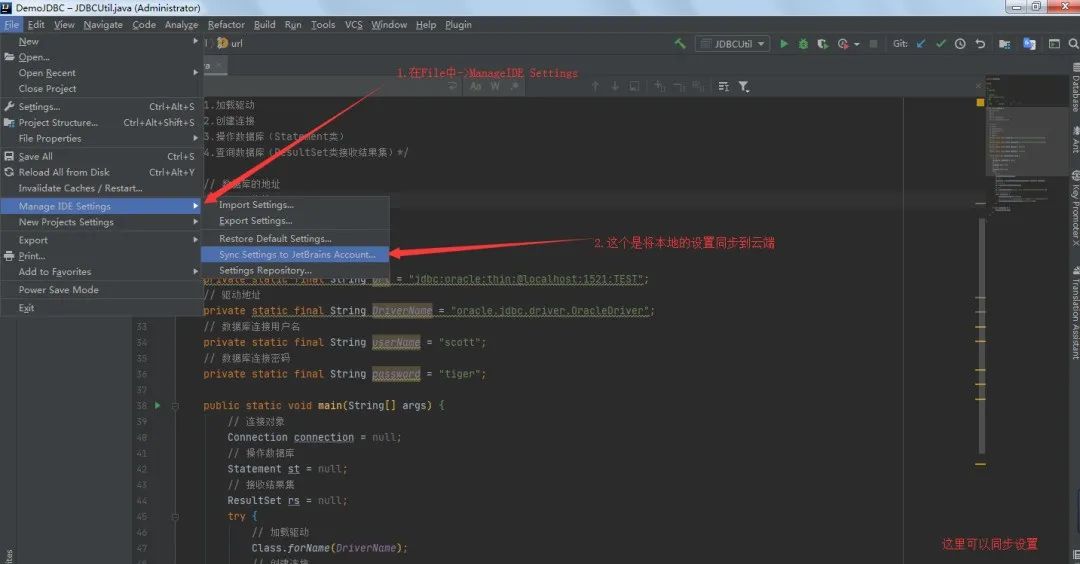Open Settings... from the File menu
Screen dimensions: 1080x564
[x=101, y=107]
